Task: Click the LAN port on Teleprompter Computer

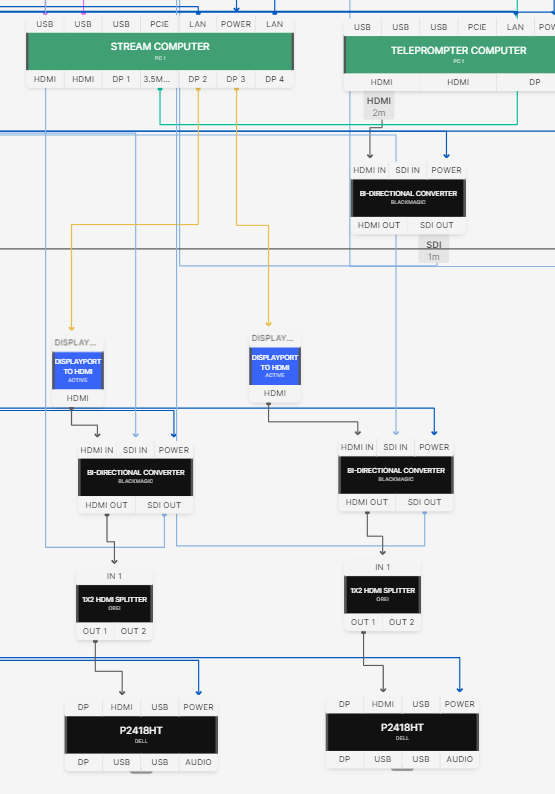Action: [515, 27]
